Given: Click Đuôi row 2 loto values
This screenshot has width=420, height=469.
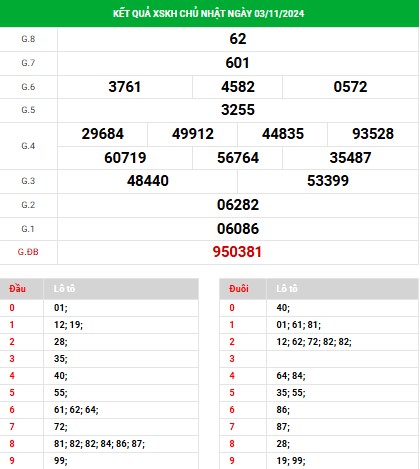Looking at the screenshot, I should coord(314,342).
